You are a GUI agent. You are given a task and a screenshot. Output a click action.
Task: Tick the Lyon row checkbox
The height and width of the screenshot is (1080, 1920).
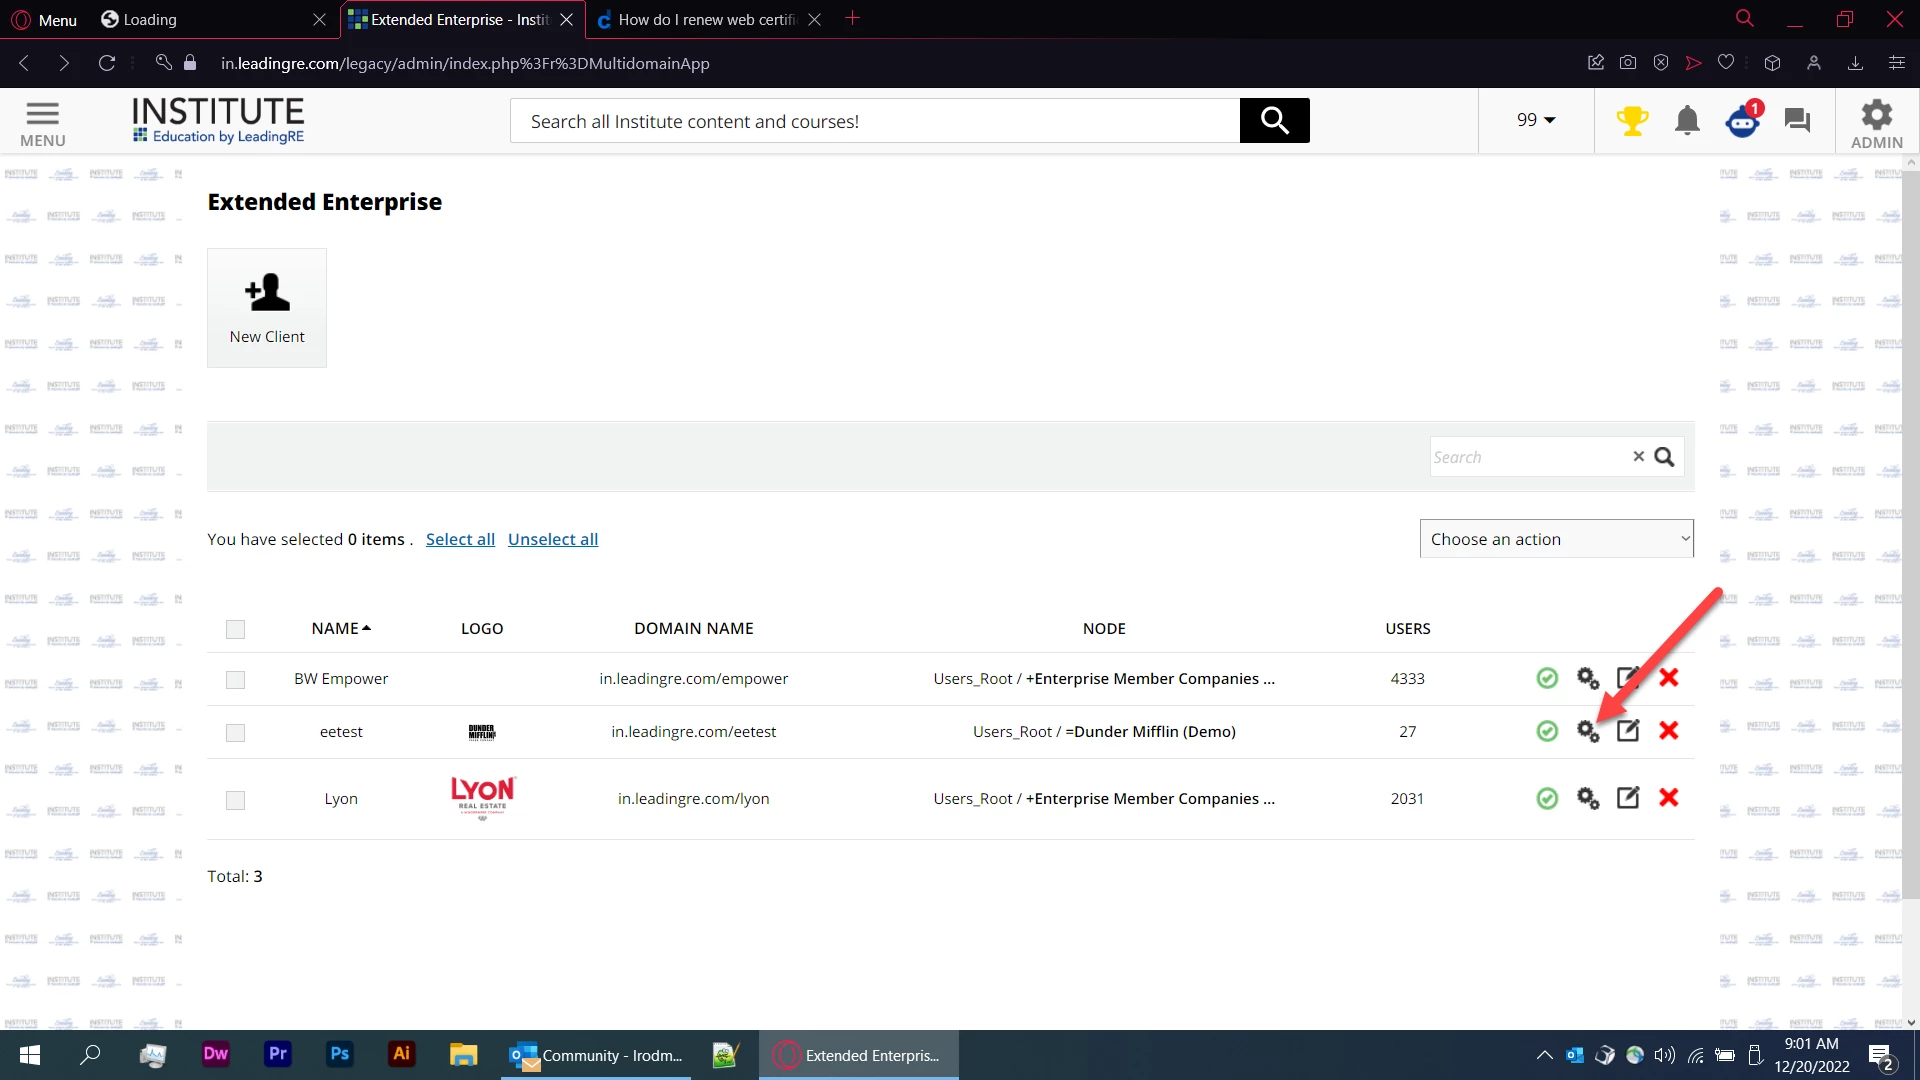pos(235,800)
